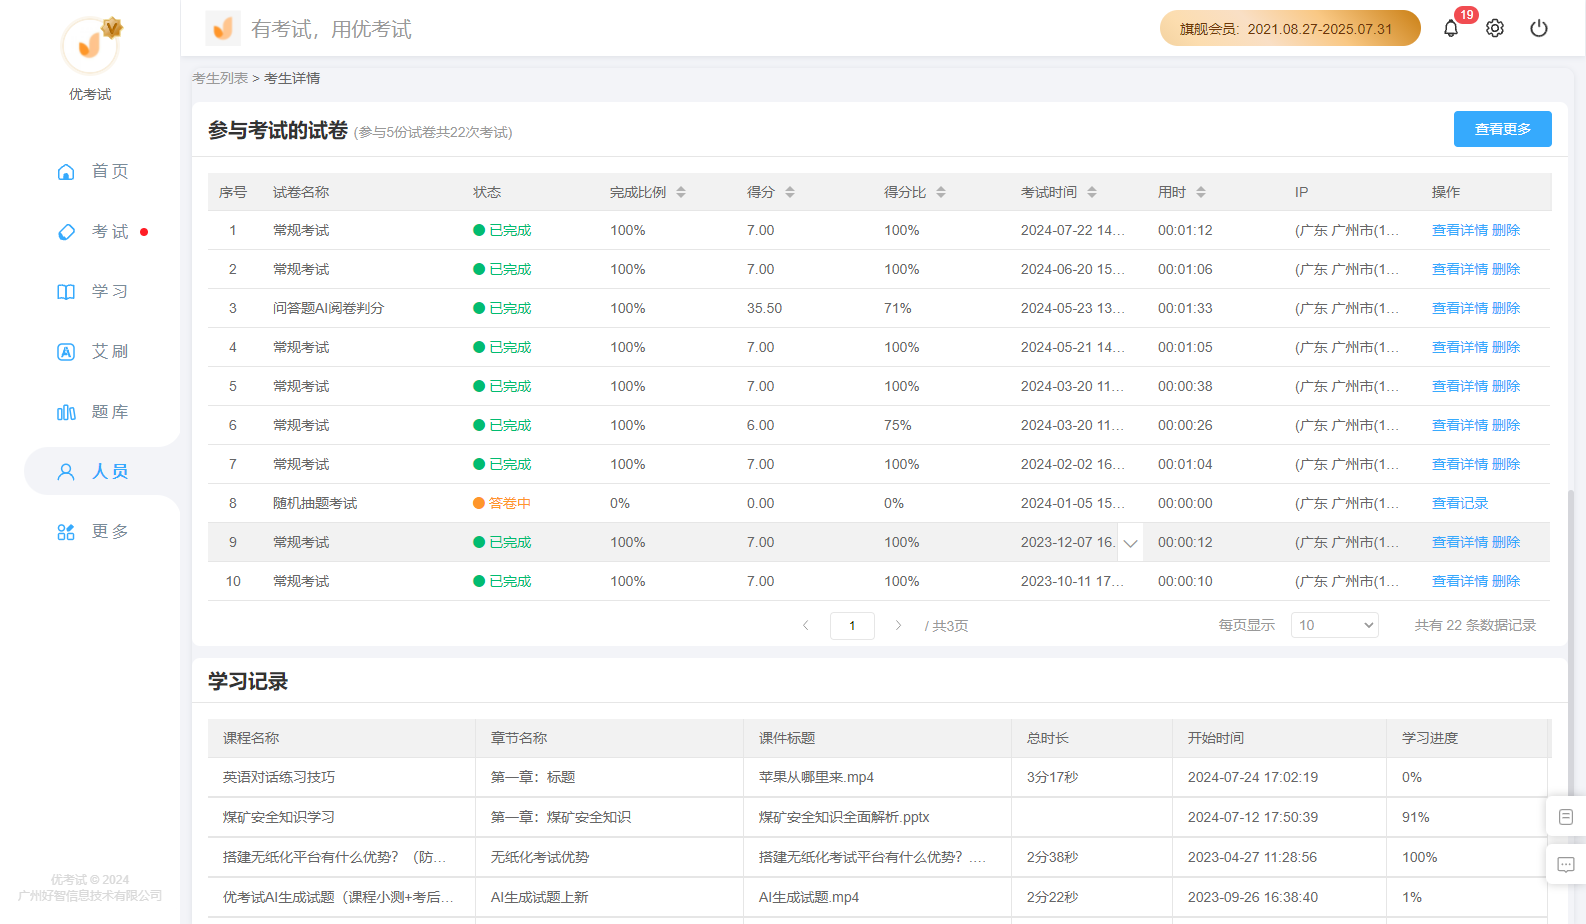Click the 查看更多 button

(x=1503, y=129)
